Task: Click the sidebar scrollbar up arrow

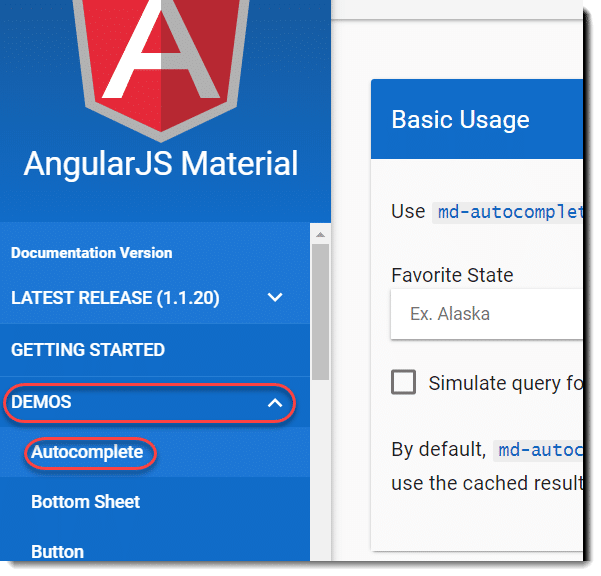Action: tap(320, 235)
